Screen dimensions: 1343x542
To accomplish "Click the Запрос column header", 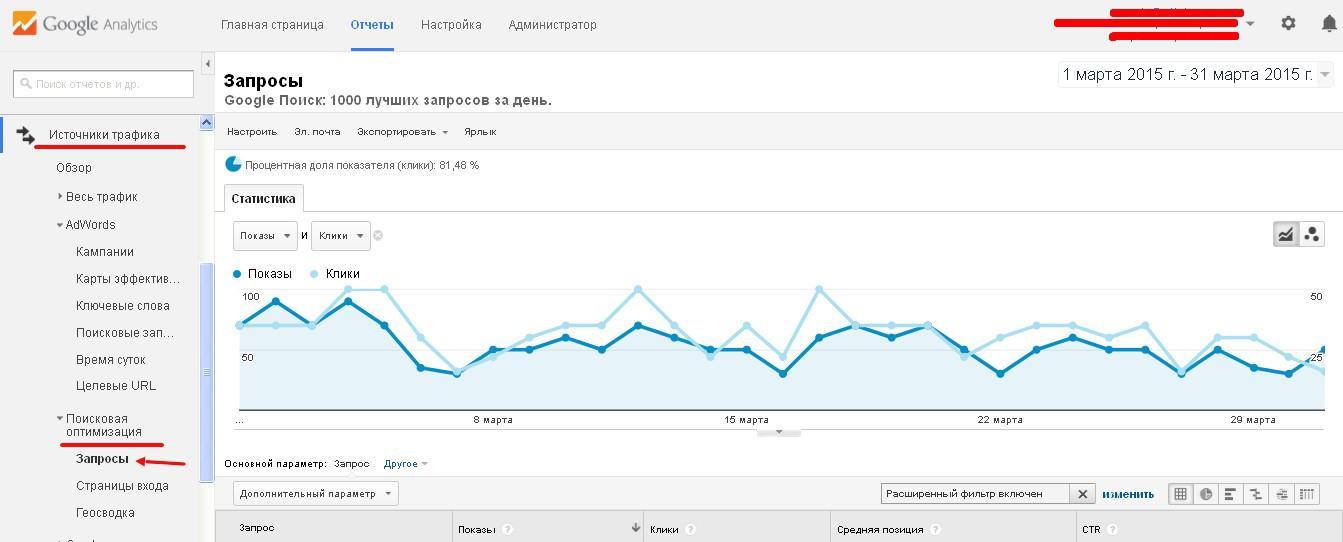I will (257, 528).
